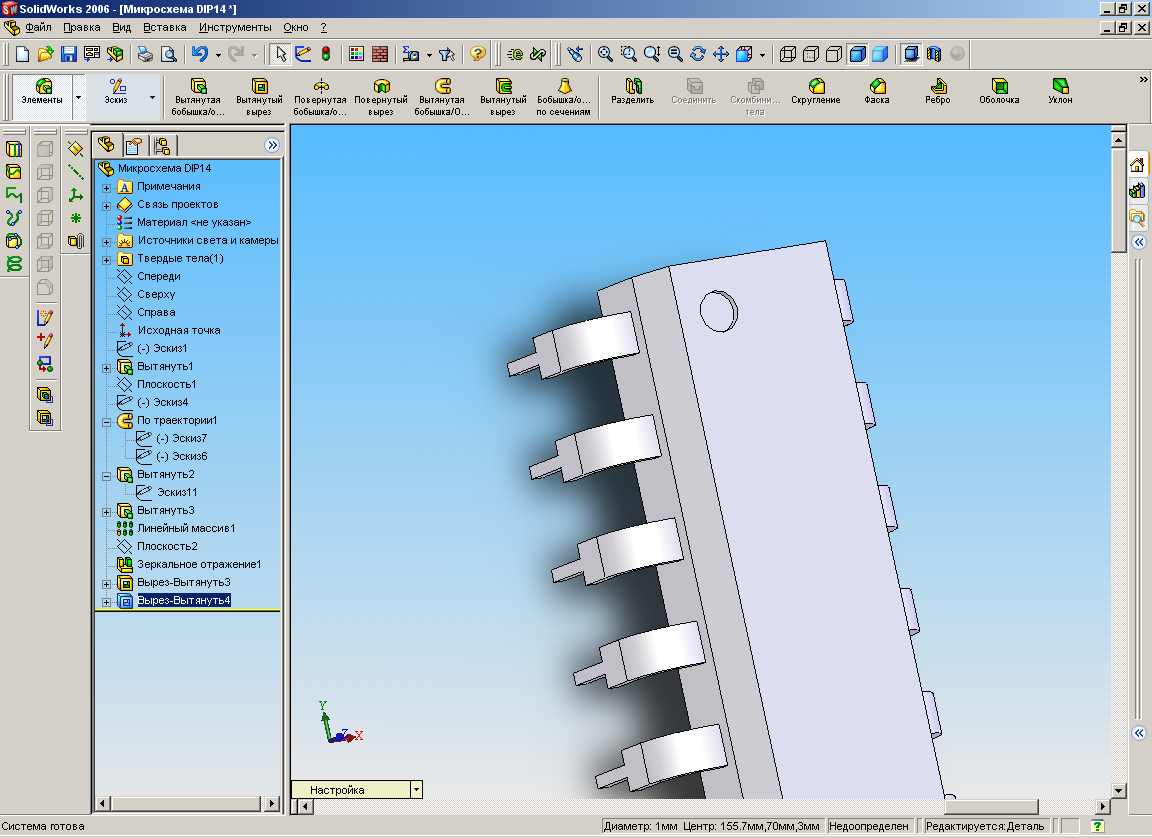The width and height of the screenshot is (1152, 838).
Task: Click the Undo arrow icon
Action: click(x=200, y=54)
